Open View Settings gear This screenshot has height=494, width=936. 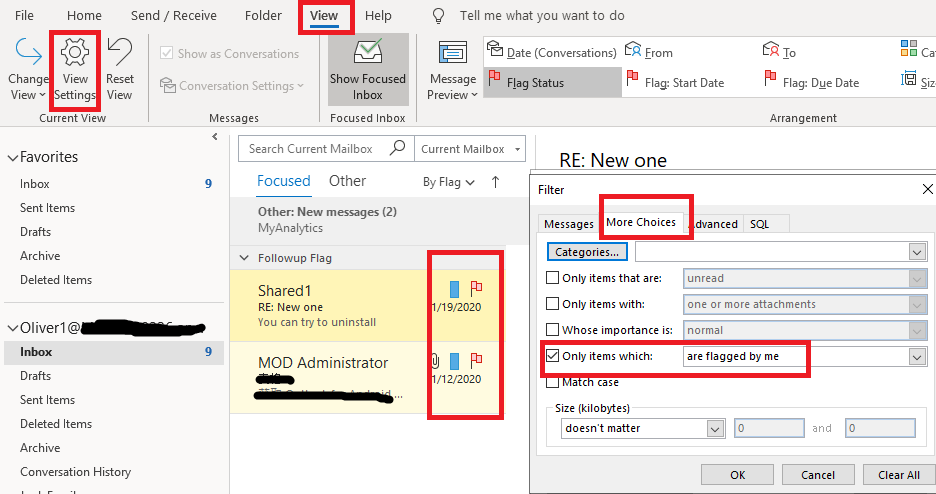point(75,69)
